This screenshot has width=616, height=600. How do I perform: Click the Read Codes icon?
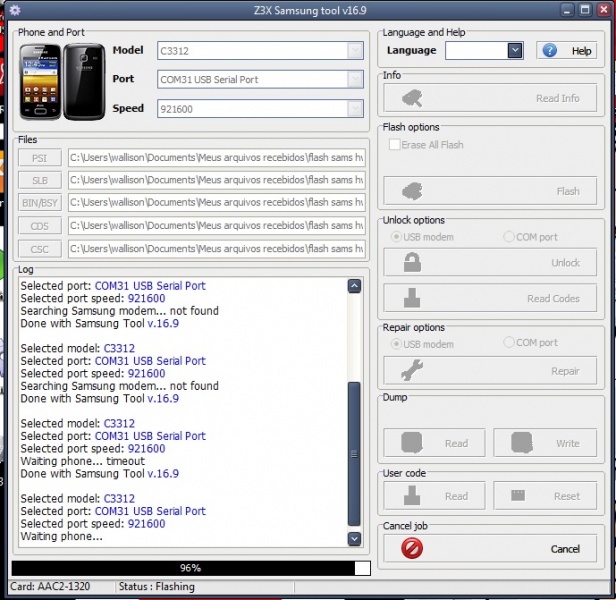coord(411,298)
